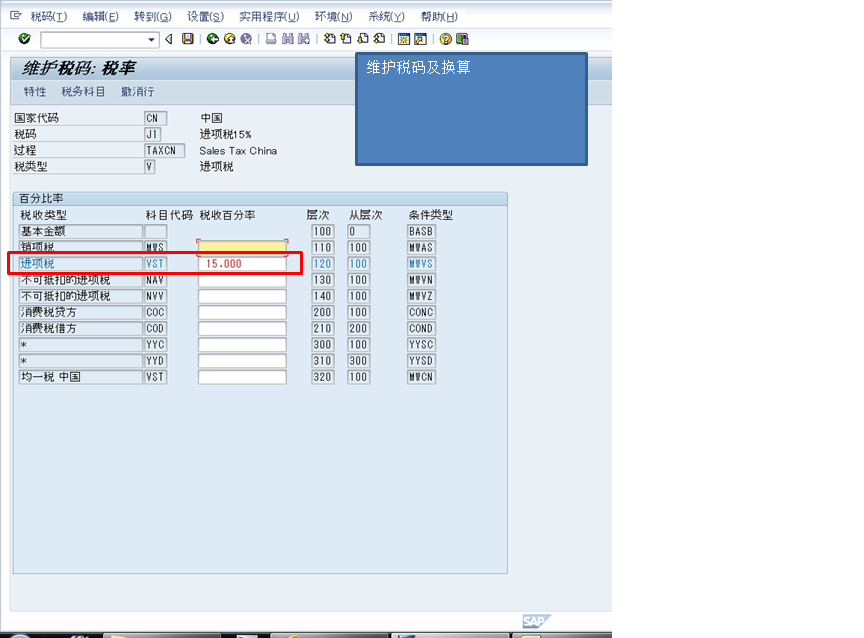Collapse command field with triangle arrow
This screenshot has height=638, width=864.
coord(169,39)
